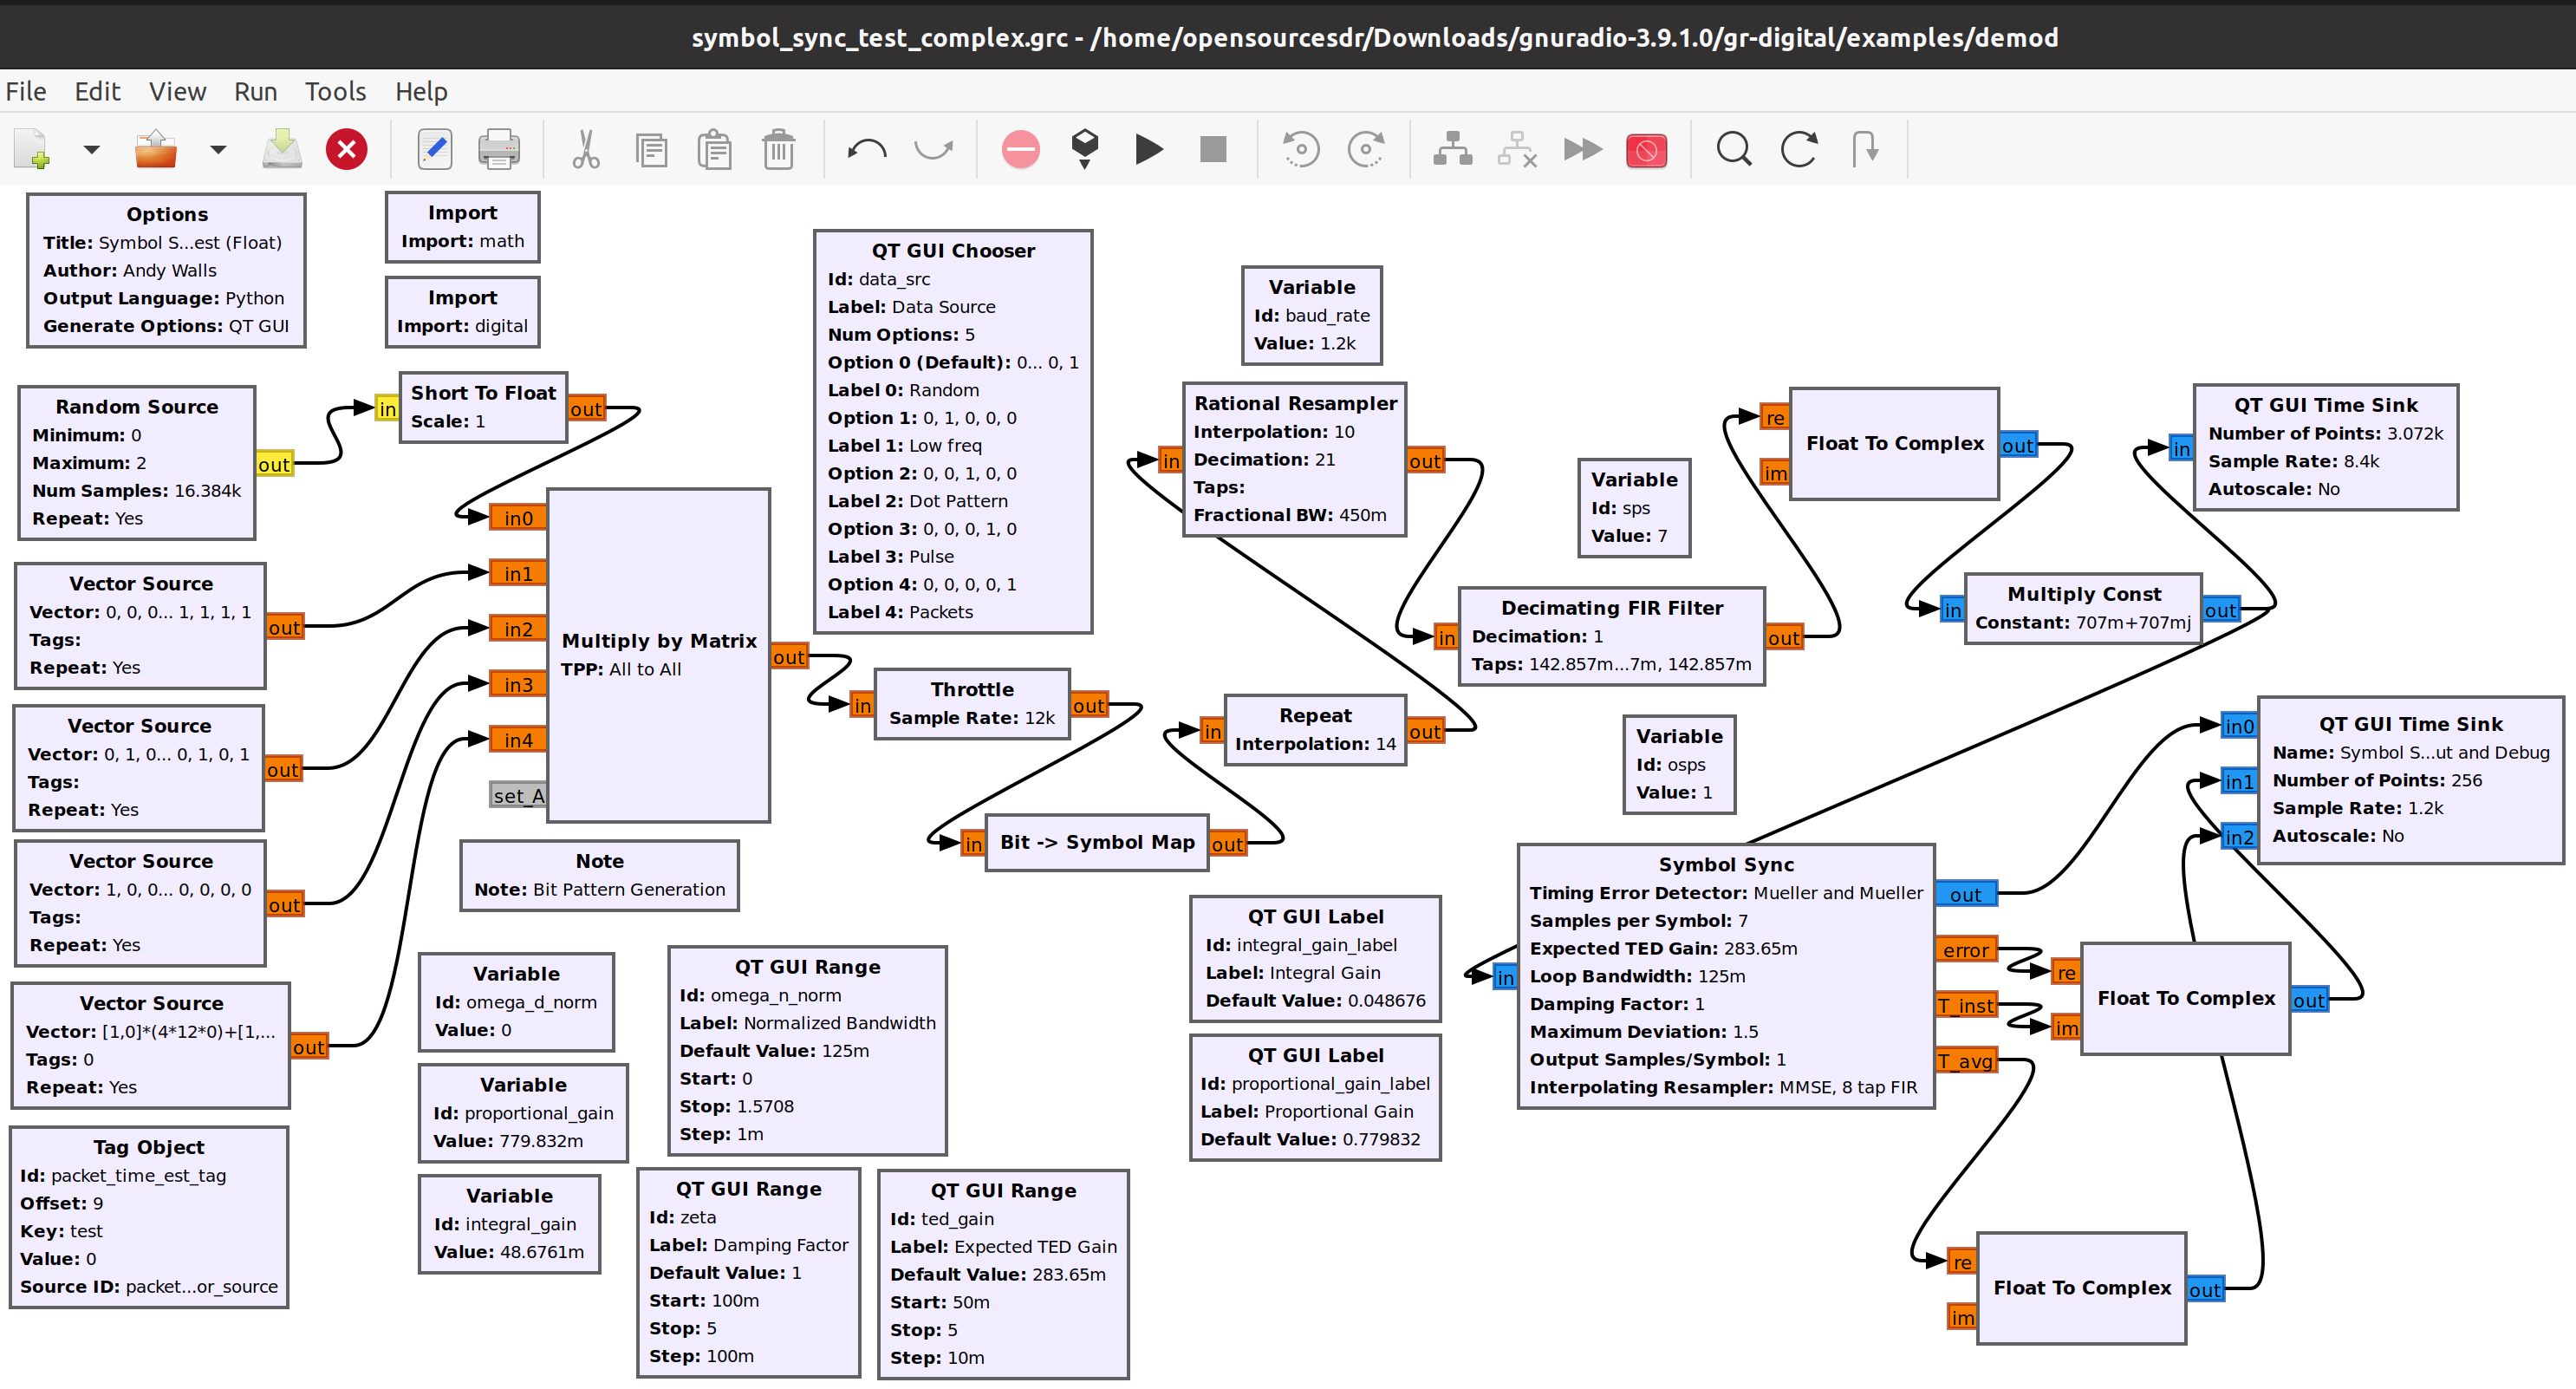Cut the selected block with the scissors icon
2576x1389 pixels.
pyautogui.click(x=586, y=150)
